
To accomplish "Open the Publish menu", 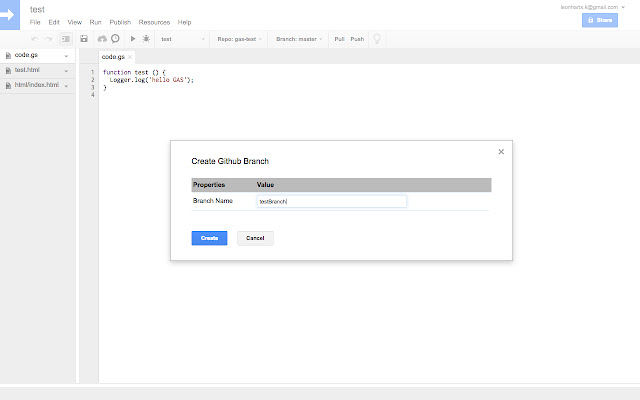I will pos(120,21).
